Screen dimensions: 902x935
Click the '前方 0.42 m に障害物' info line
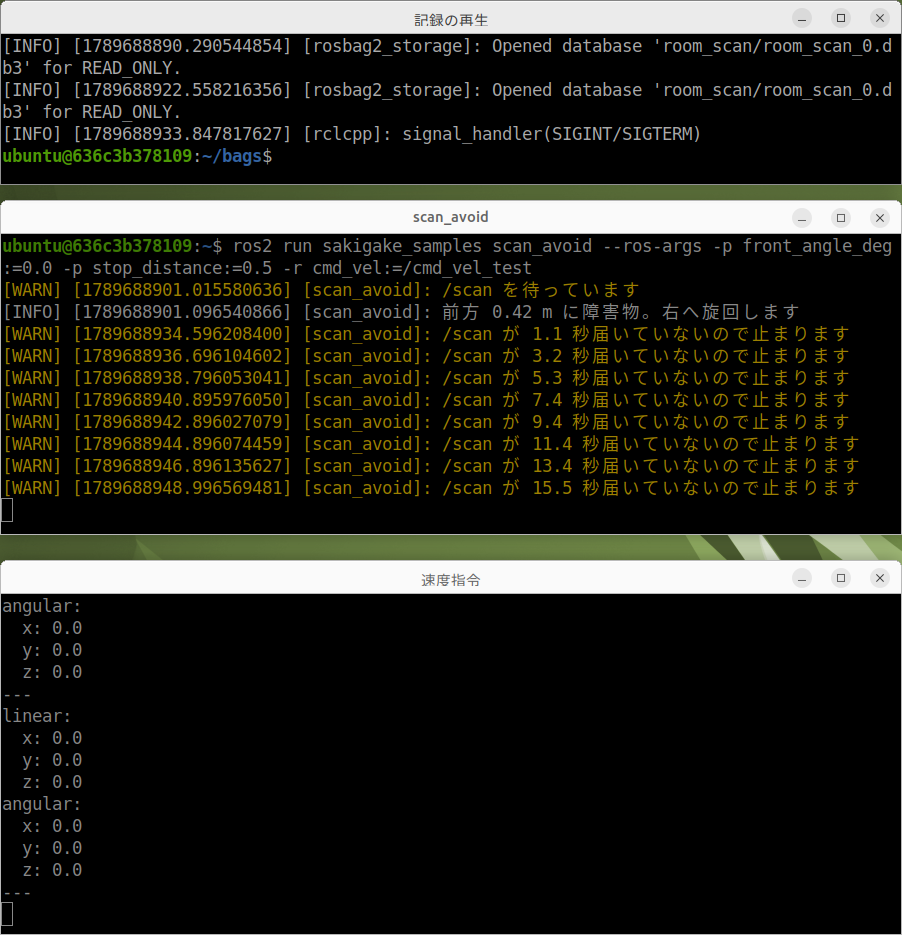pos(401,312)
